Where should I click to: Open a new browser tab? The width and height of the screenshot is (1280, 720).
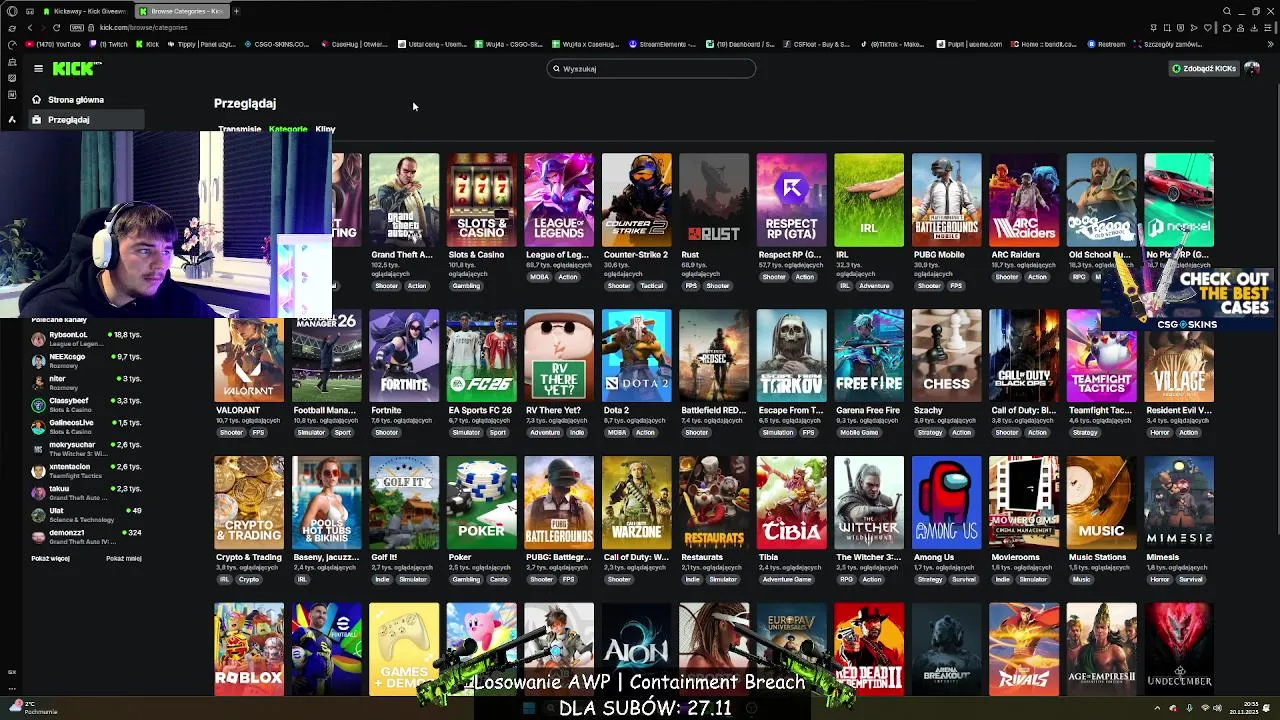pyautogui.click(x=236, y=11)
